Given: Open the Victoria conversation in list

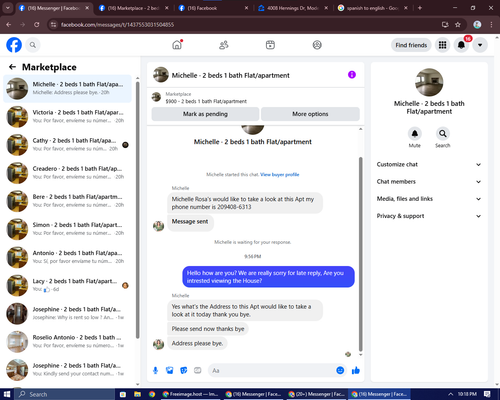Looking at the screenshot, I should 68,116.
